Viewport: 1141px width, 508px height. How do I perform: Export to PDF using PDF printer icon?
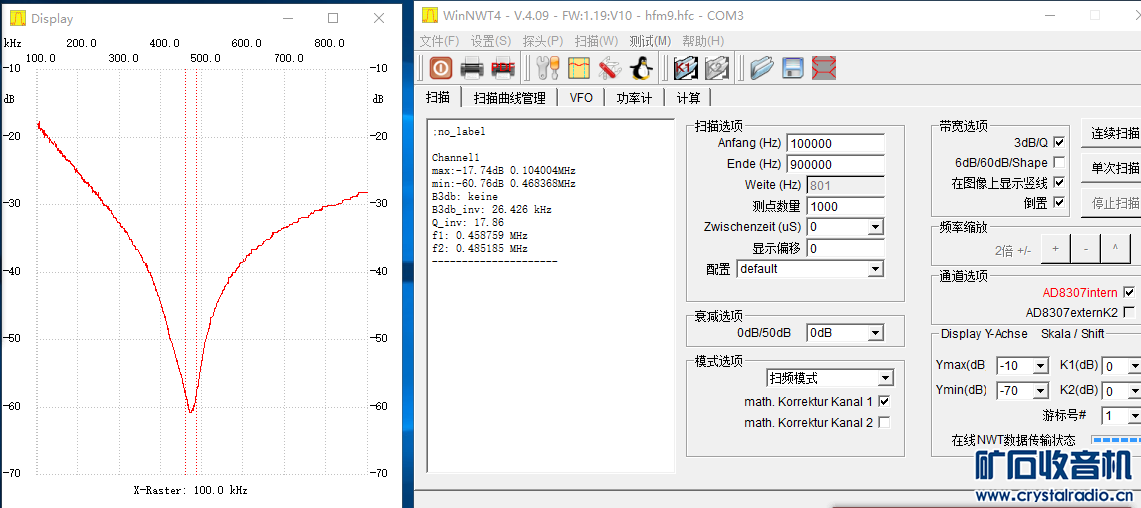pyautogui.click(x=503, y=68)
